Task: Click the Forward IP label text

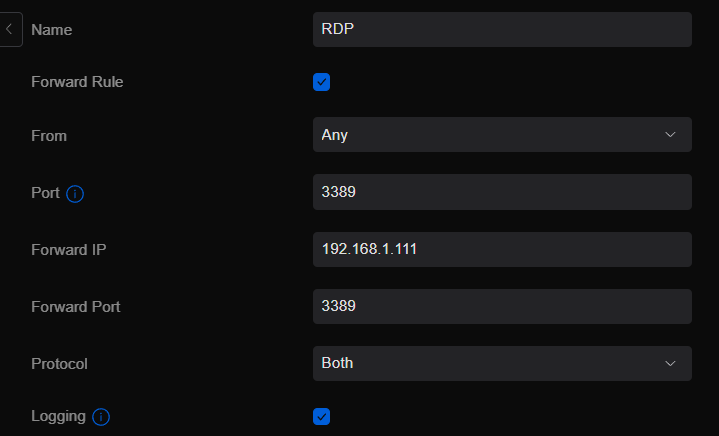Action: (x=69, y=250)
